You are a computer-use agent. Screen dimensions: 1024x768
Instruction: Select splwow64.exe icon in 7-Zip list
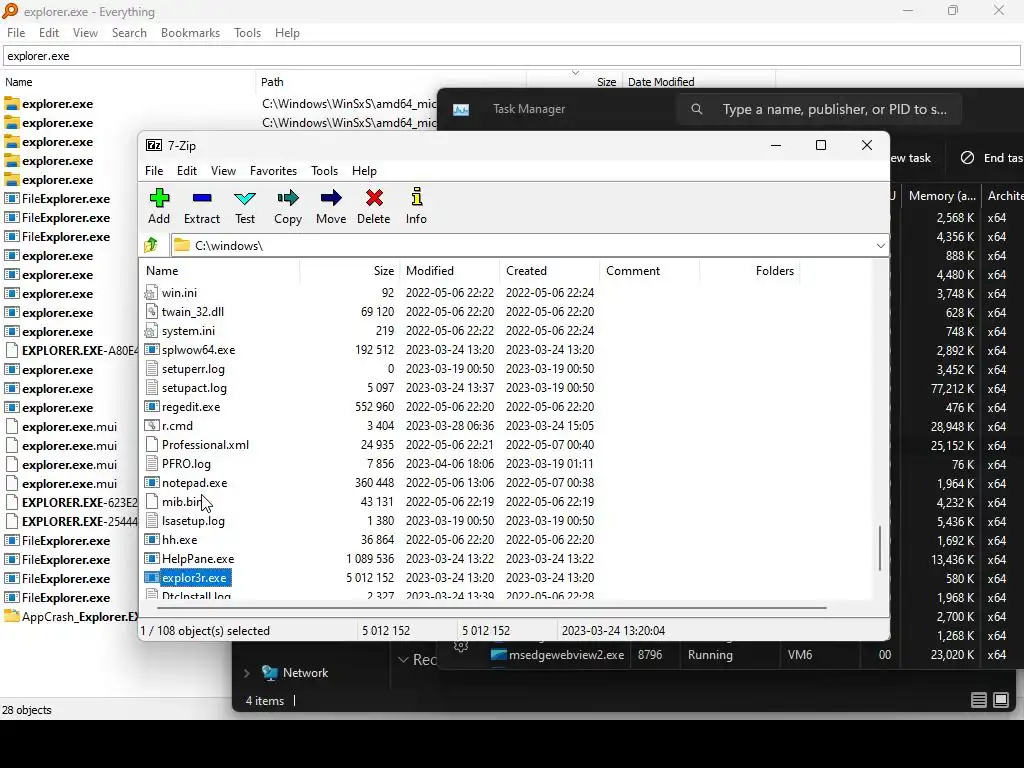152,349
